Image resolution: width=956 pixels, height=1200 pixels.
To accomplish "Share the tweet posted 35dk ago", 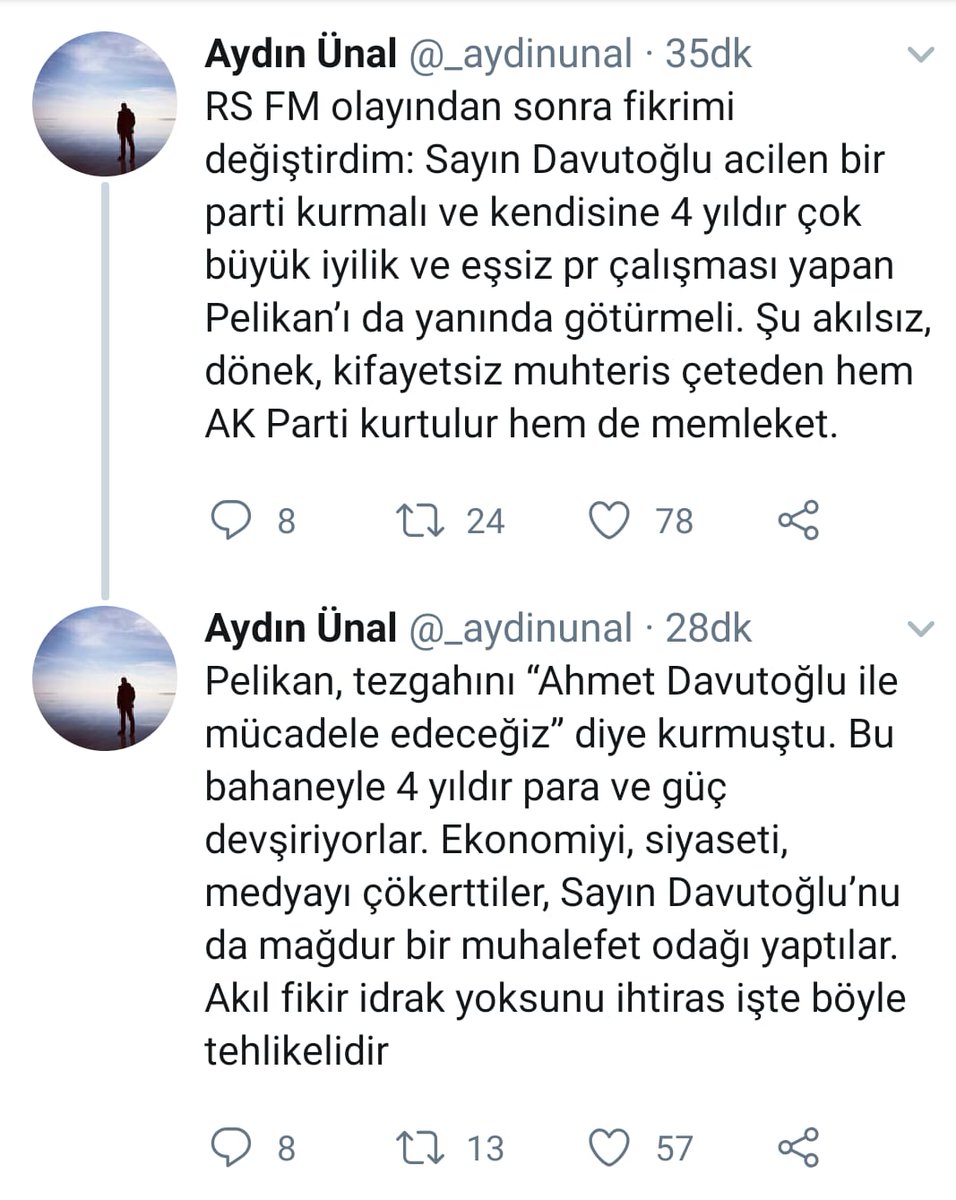I will 799,521.
